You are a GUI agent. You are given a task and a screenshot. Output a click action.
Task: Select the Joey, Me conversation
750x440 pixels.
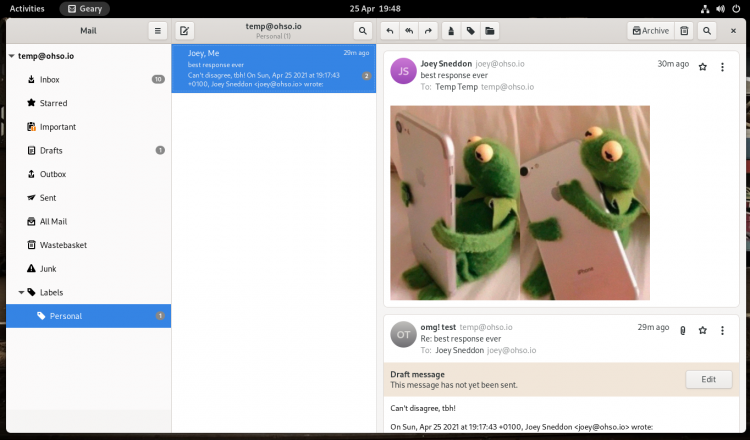[274, 68]
